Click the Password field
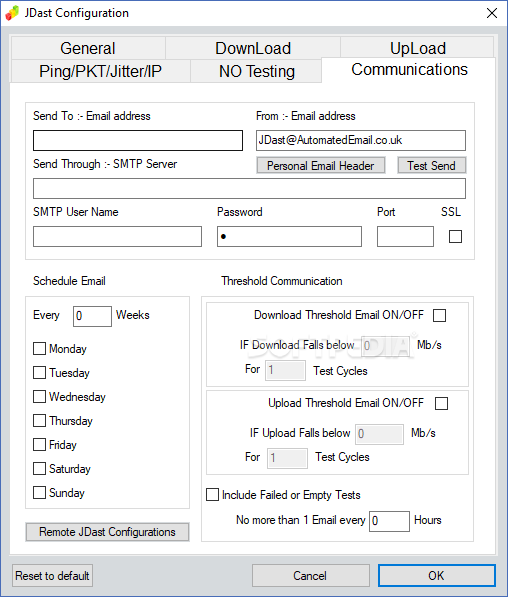This screenshot has width=508, height=597. (289, 236)
